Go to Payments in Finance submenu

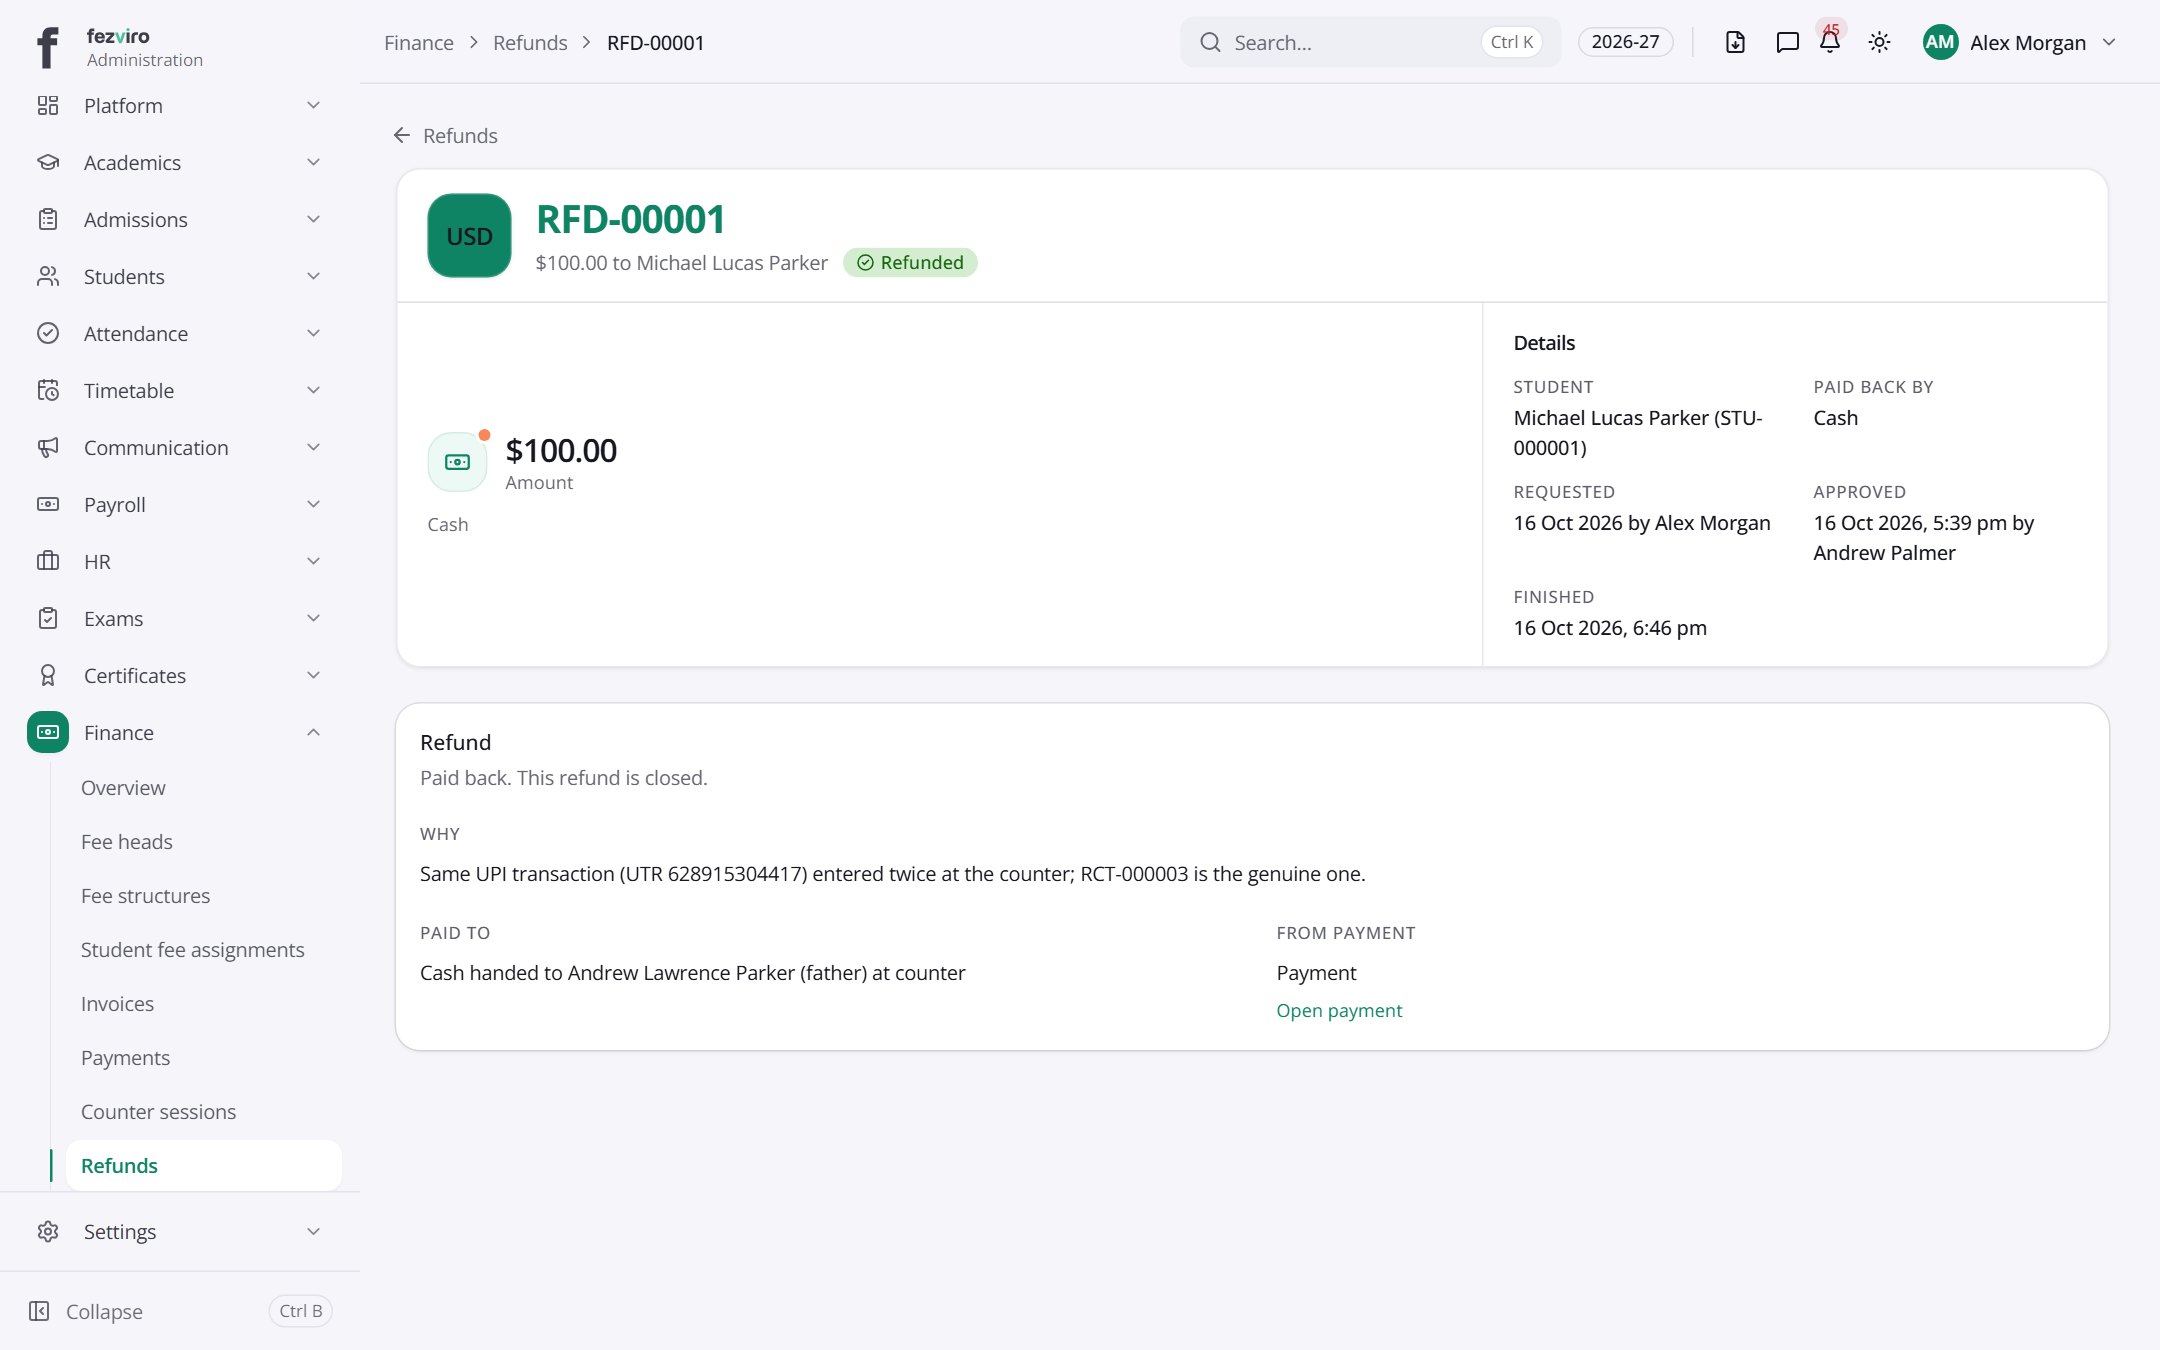(125, 1057)
